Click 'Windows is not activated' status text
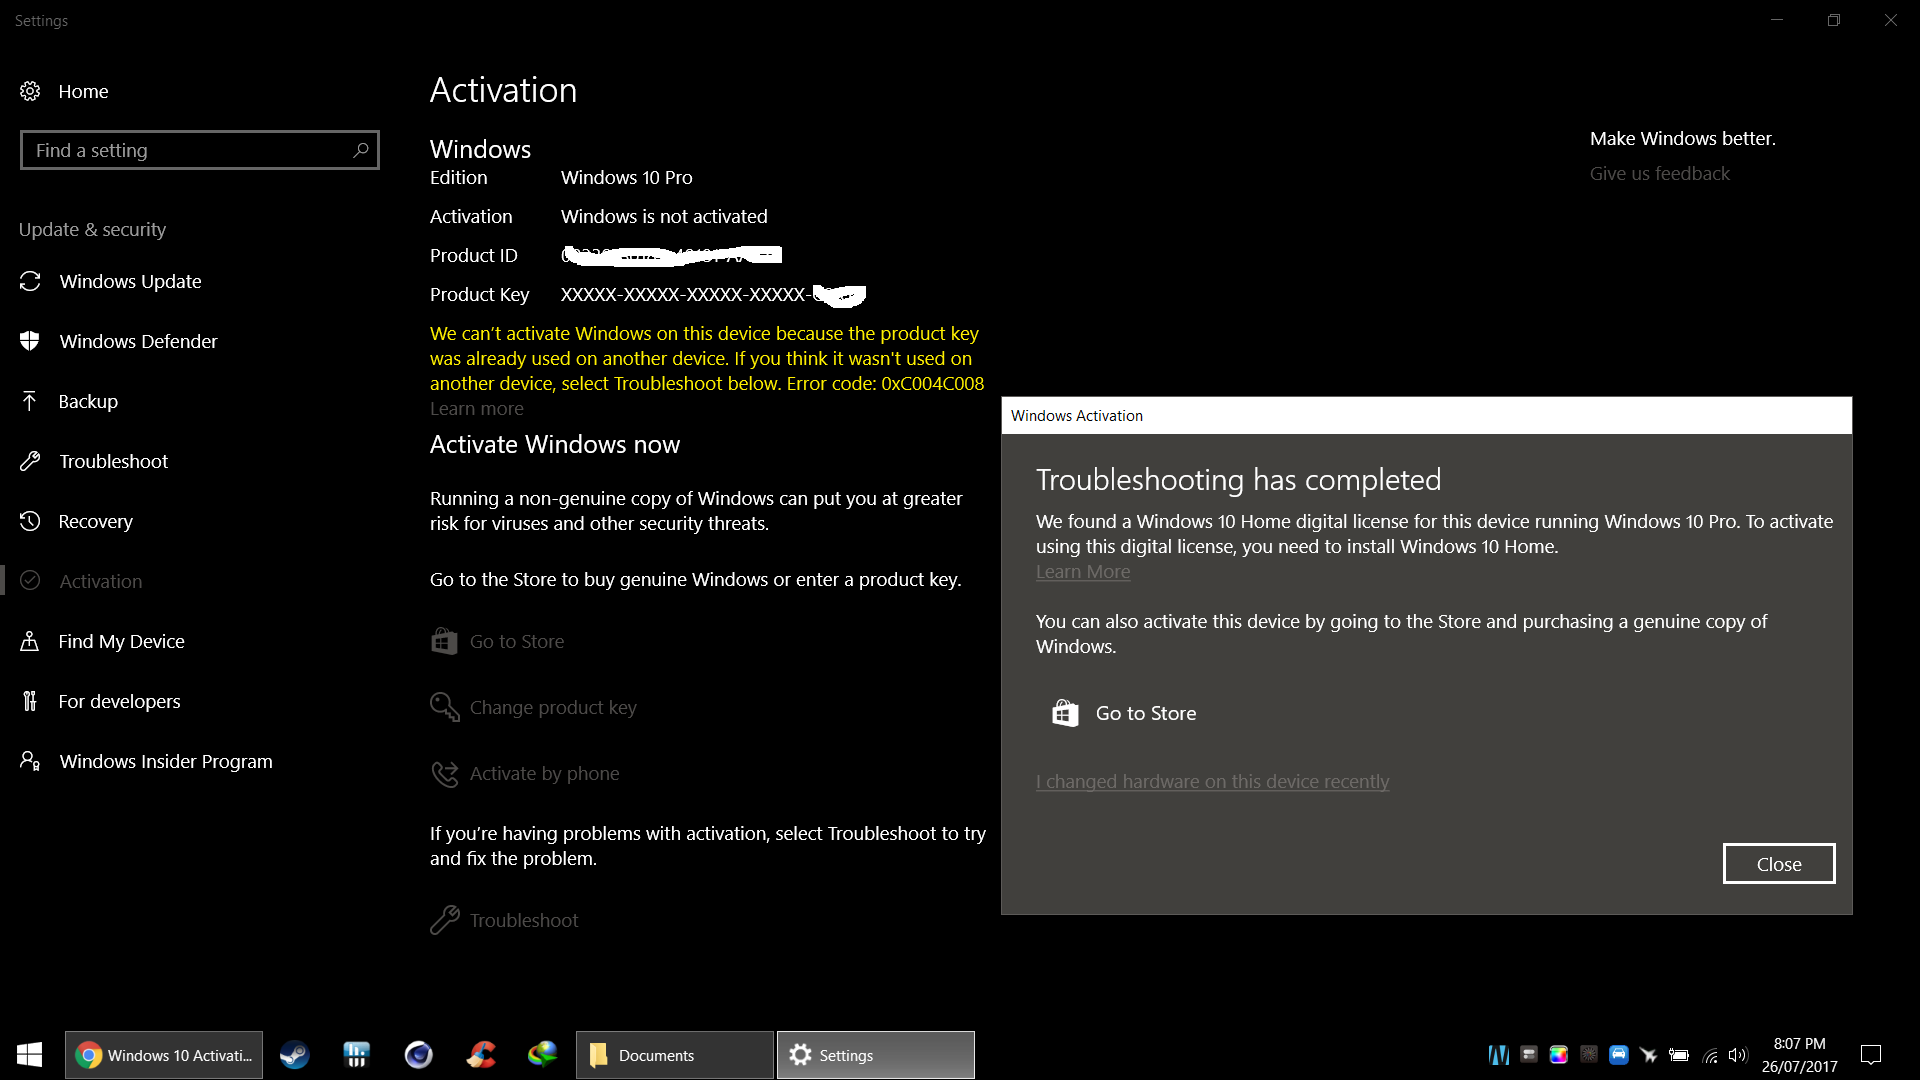This screenshot has height=1080, width=1920. coord(664,216)
